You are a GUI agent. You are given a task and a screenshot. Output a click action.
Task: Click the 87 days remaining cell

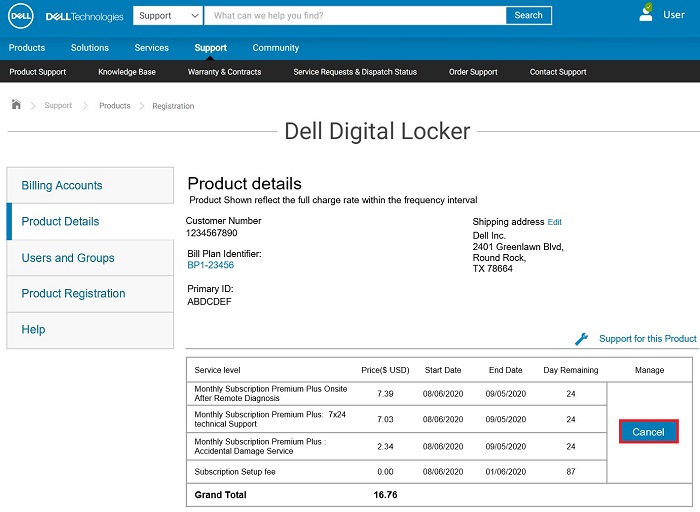[x=571, y=472]
